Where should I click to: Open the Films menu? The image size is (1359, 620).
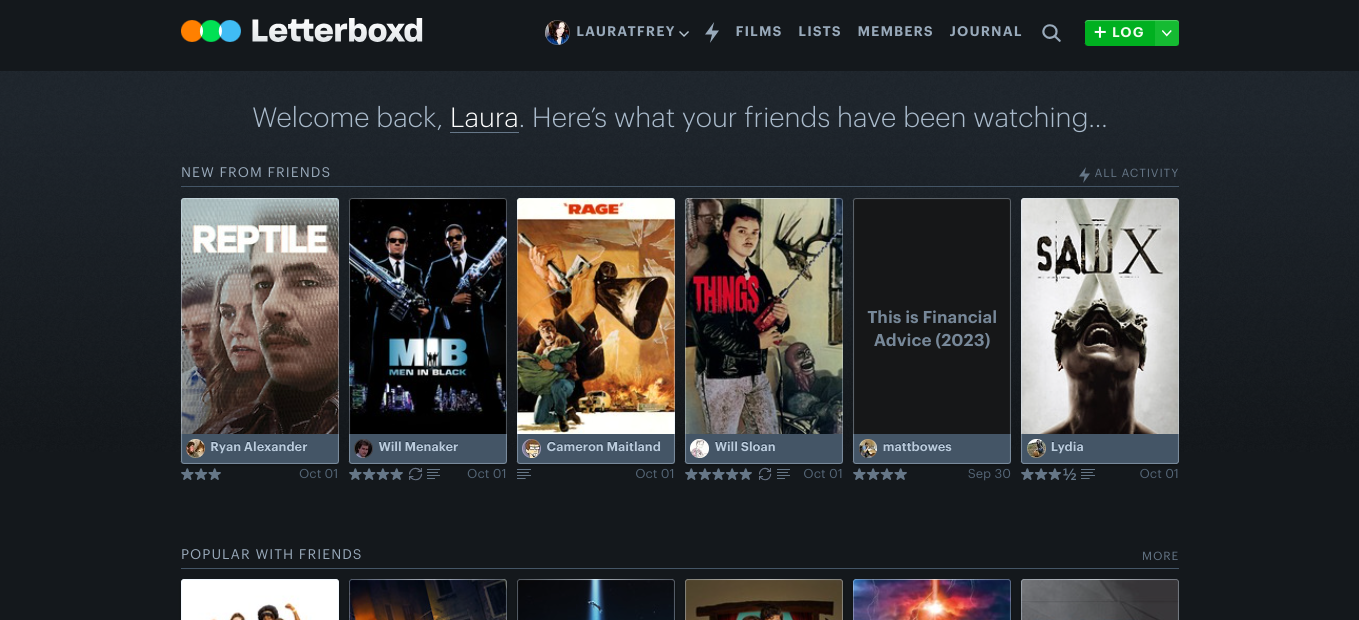coord(758,32)
